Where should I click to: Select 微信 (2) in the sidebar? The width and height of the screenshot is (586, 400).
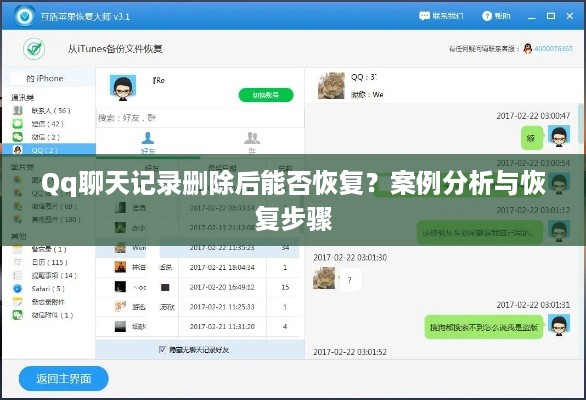pos(49,137)
